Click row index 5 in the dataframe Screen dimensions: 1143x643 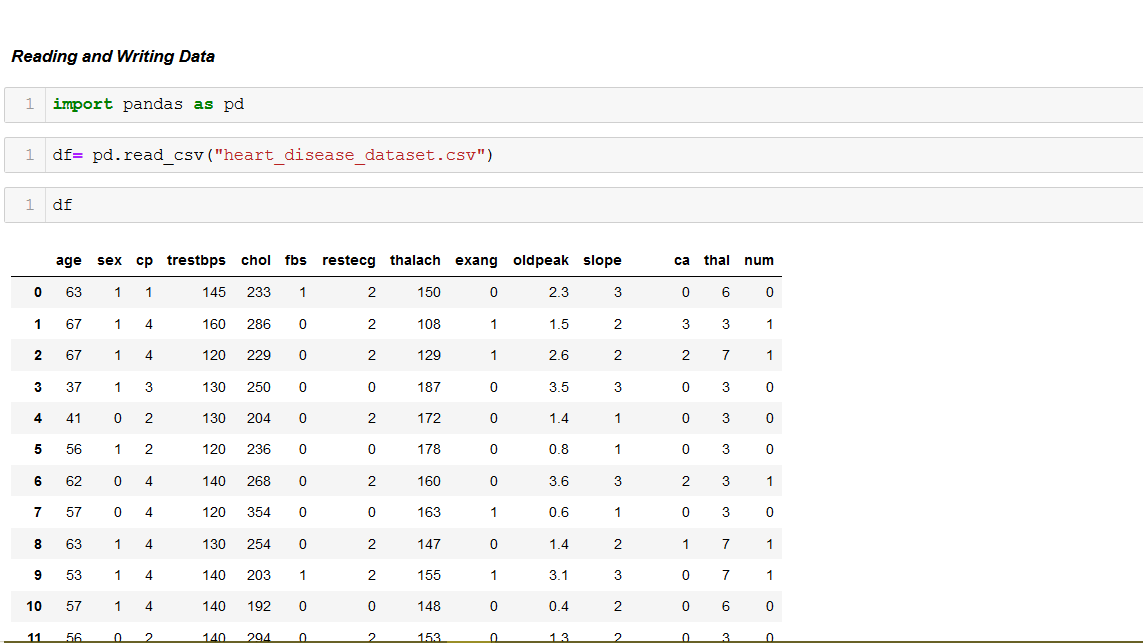(37, 449)
